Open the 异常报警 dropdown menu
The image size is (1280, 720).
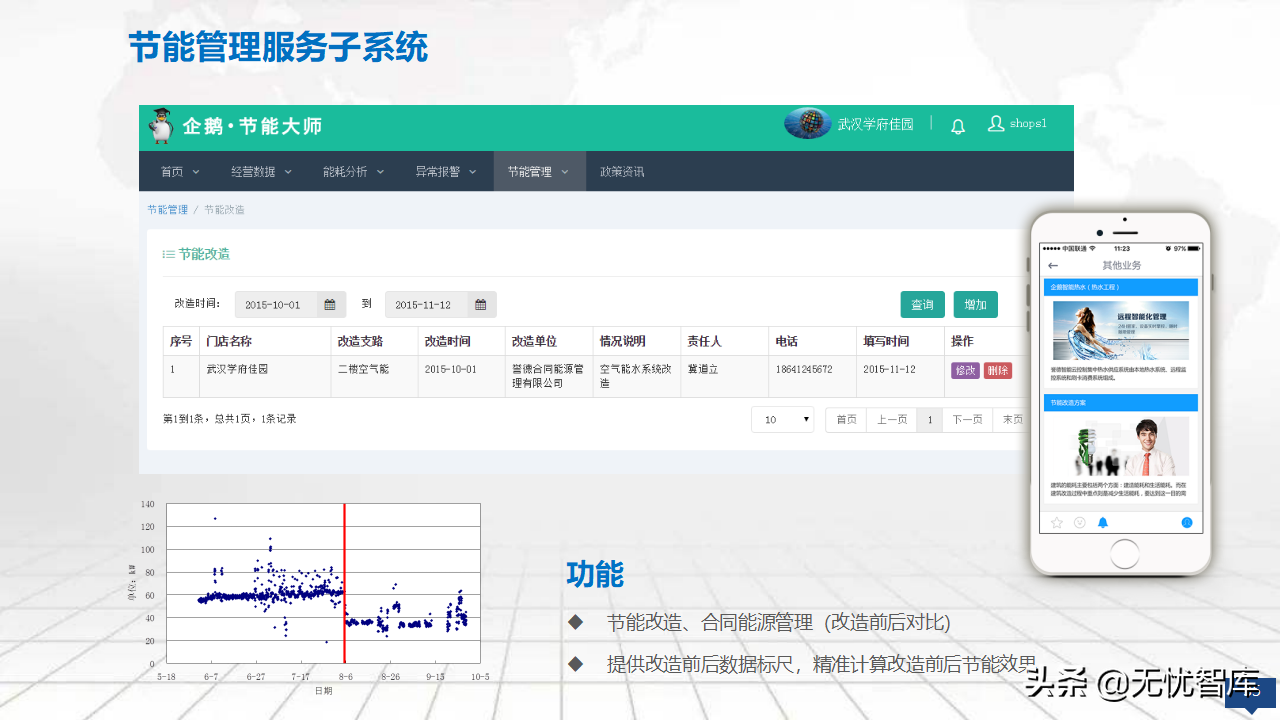click(445, 172)
